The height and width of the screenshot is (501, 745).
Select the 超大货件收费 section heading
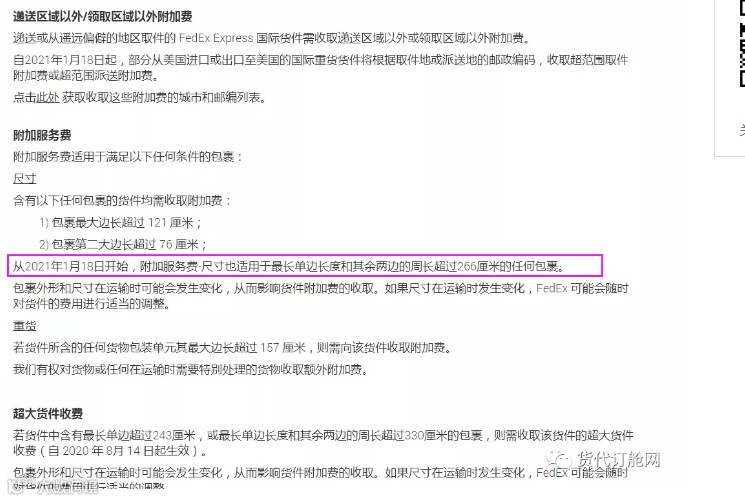tap(48, 414)
